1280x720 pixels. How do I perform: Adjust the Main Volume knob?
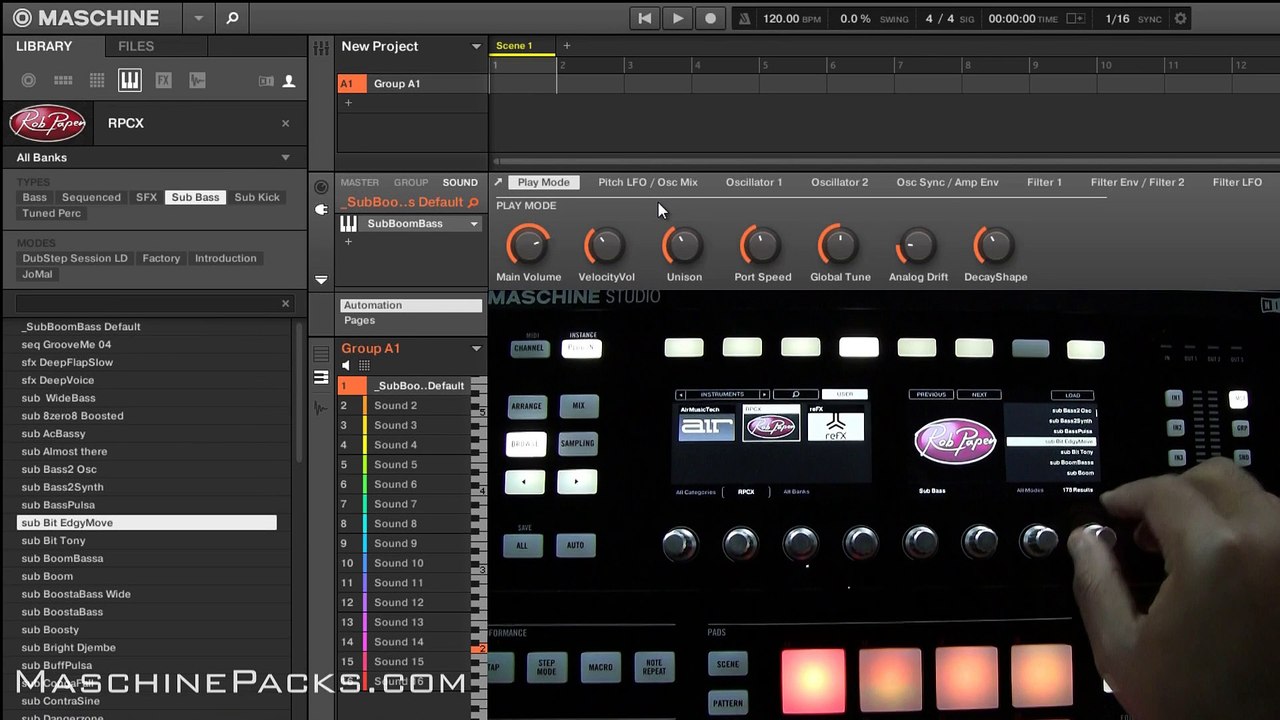[x=528, y=245]
